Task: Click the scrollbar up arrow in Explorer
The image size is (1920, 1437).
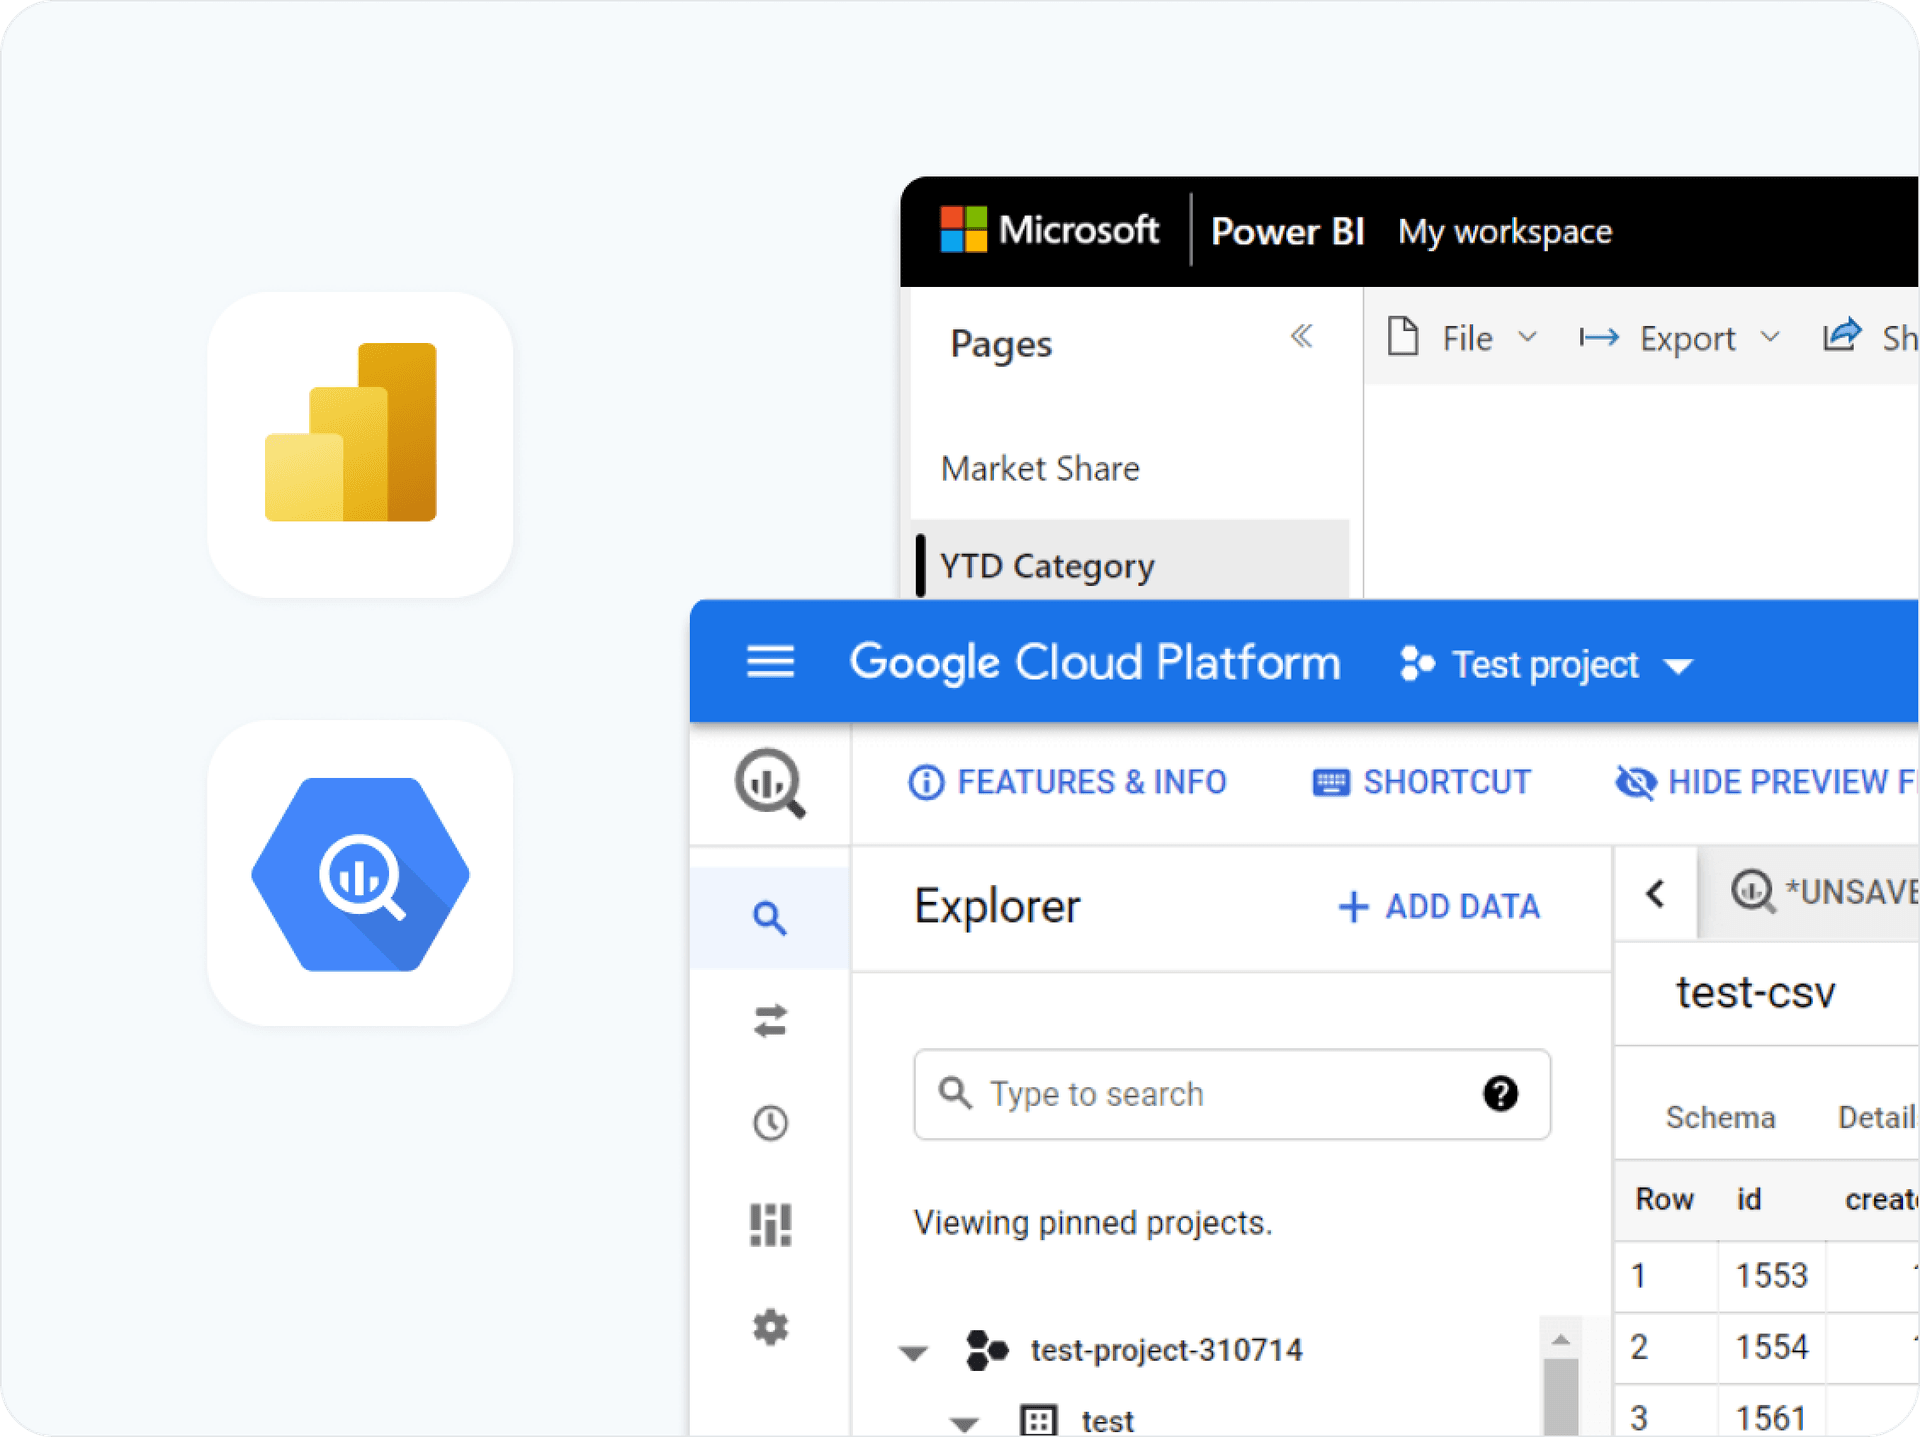Action: (x=1561, y=1339)
